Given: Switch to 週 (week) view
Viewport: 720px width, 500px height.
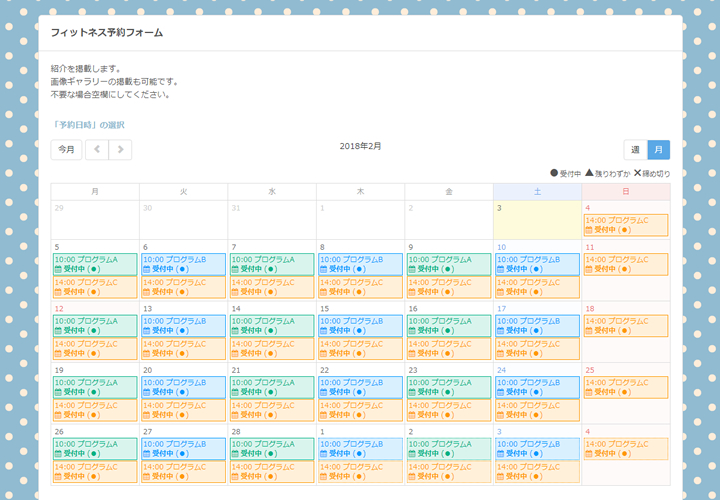Looking at the screenshot, I should click(635, 150).
